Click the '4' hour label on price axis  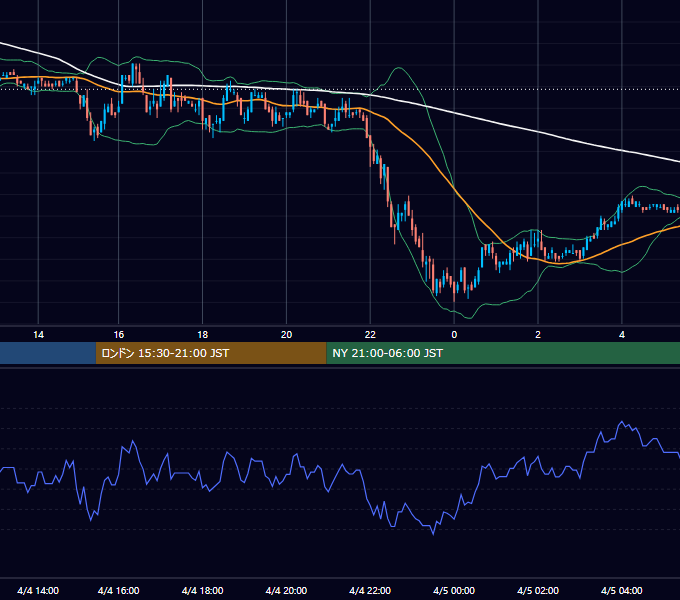click(x=622, y=335)
